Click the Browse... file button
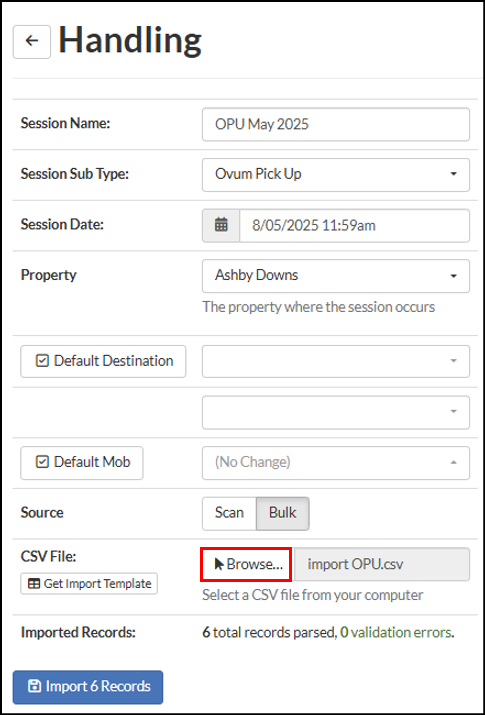Screen dimensions: 485x715 pyautogui.click(x=246, y=565)
